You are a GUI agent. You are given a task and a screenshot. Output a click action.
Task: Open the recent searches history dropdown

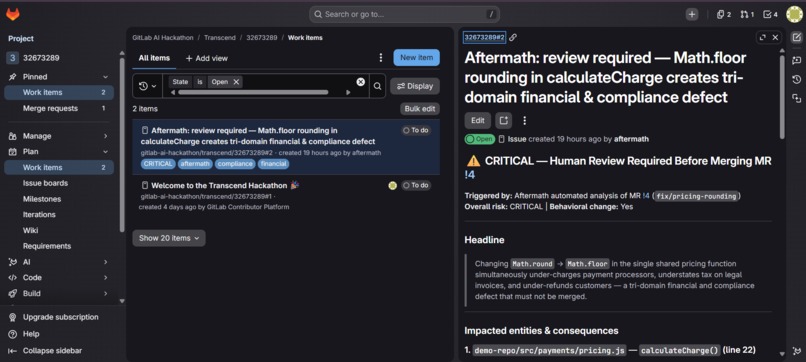(x=148, y=86)
